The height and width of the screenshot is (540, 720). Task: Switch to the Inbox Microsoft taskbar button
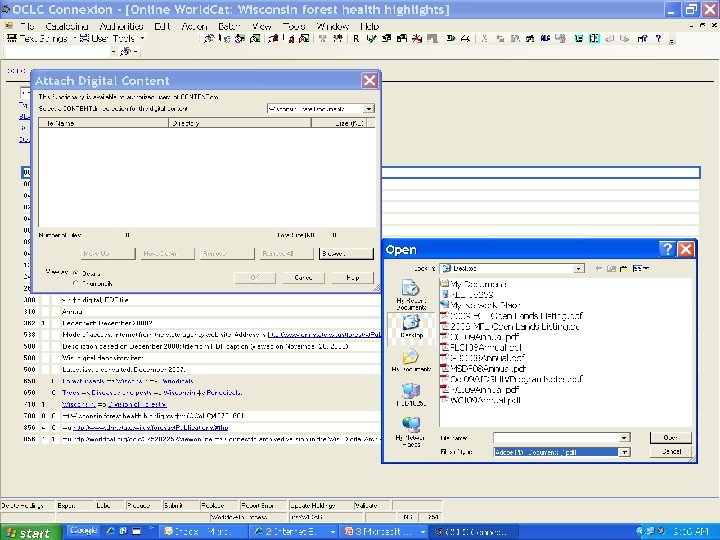(x=203, y=532)
